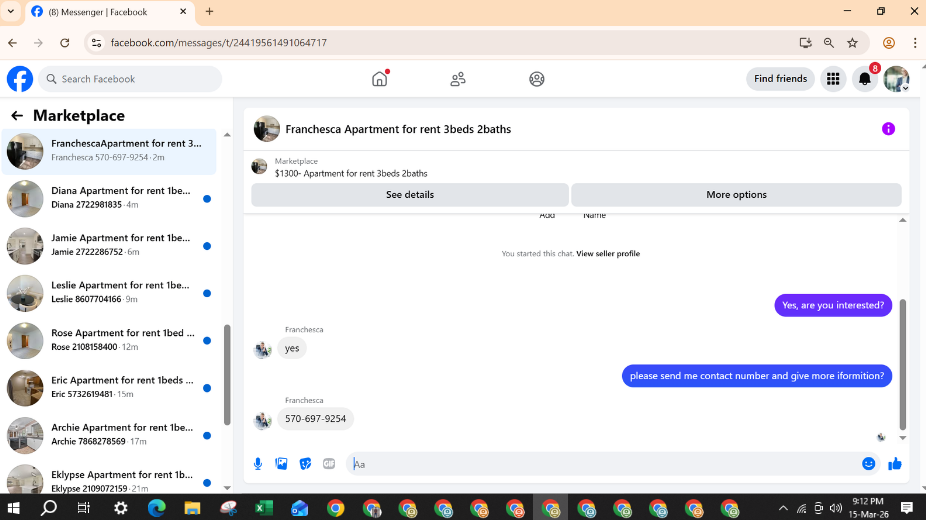Image resolution: width=926 pixels, height=520 pixels.
Task: Send a voice clip with microphone icon
Action: click(x=258, y=464)
